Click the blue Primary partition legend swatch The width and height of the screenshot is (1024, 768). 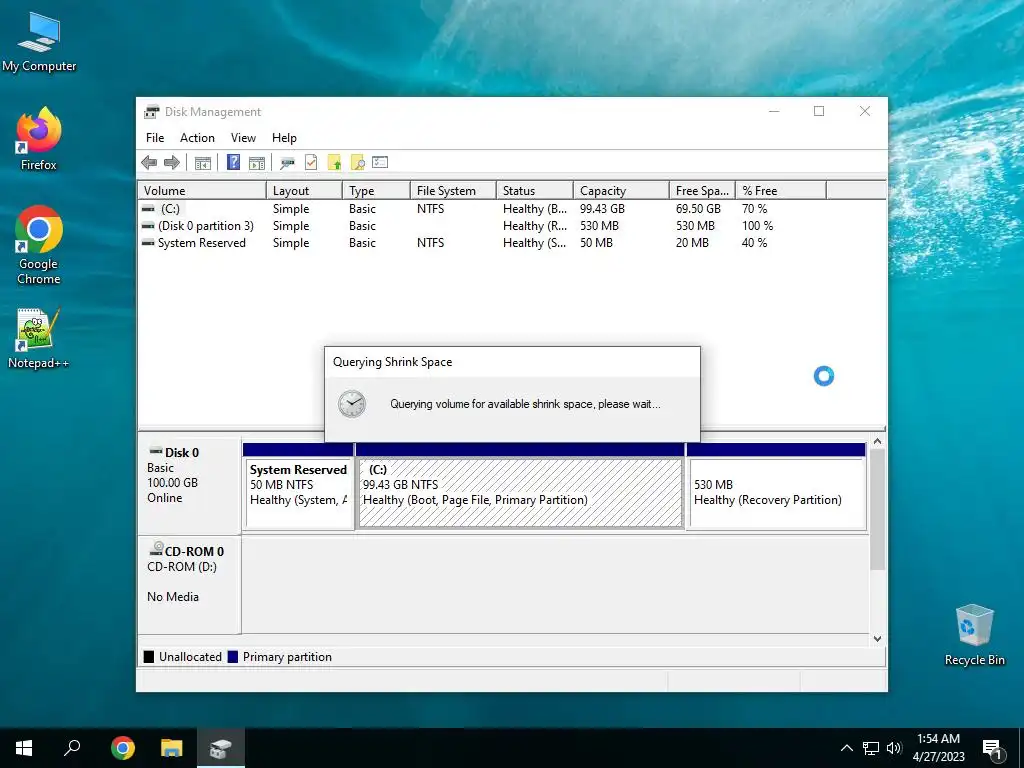232,657
